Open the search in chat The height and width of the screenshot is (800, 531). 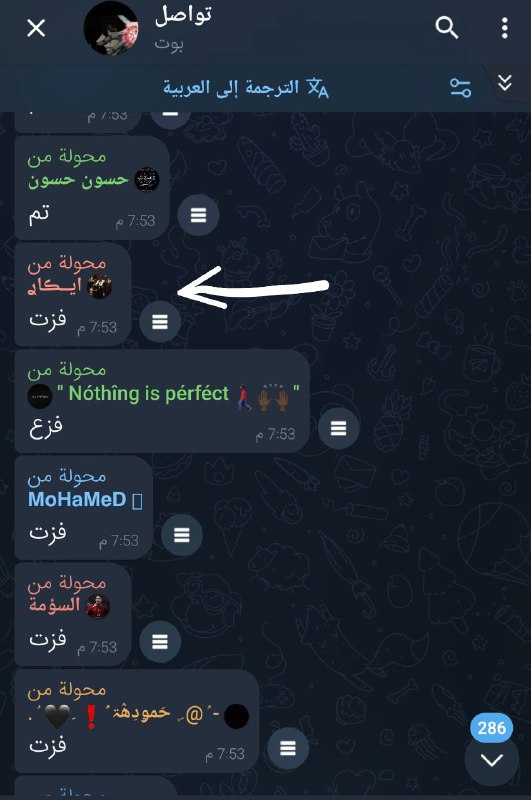pyautogui.click(x=447, y=28)
